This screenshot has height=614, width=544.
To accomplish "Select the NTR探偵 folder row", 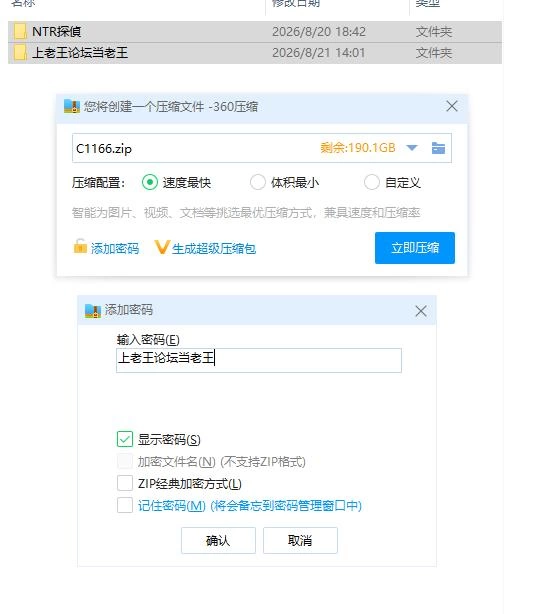I will pos(255,31).
